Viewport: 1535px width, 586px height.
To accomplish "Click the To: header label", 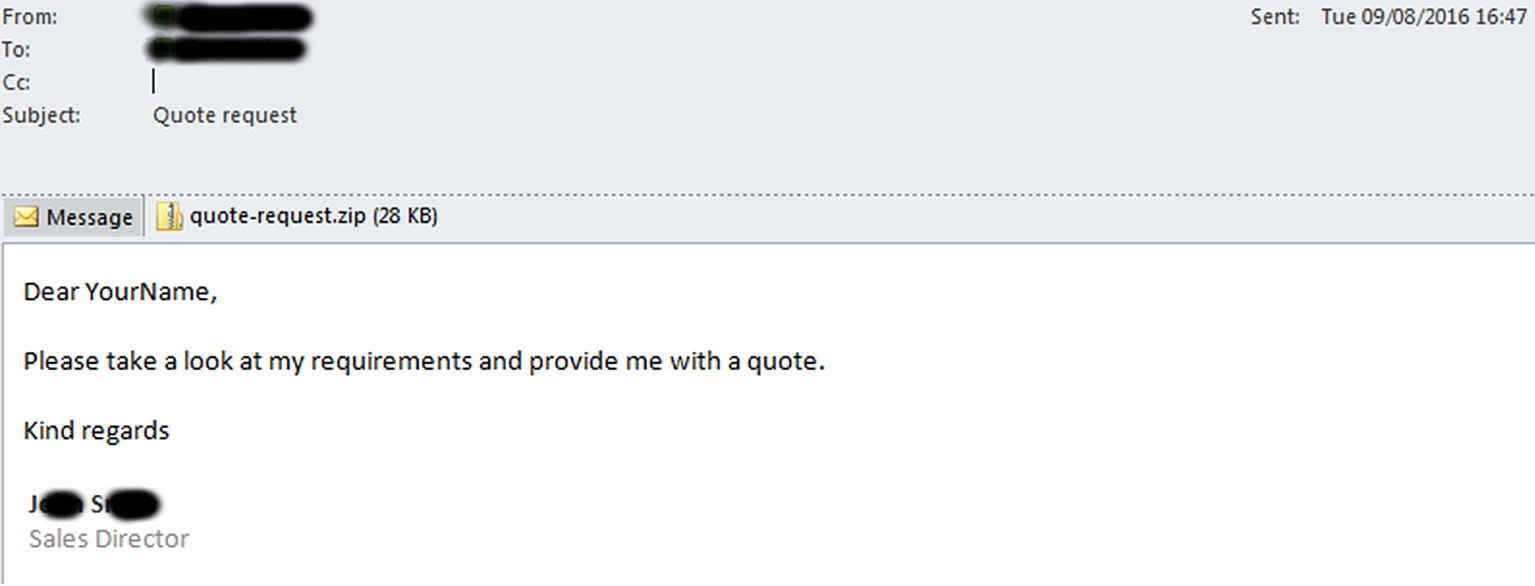I will (16, 50).
